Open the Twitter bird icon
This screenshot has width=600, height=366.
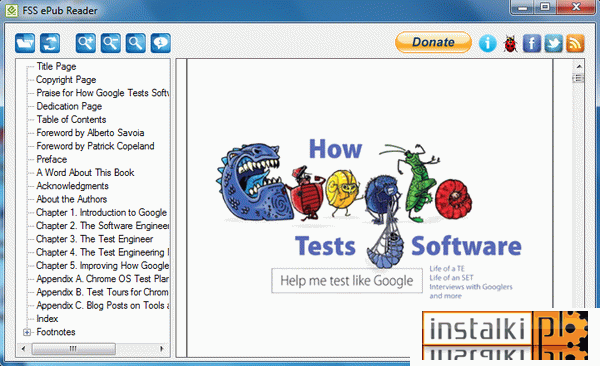tap(553, 43)
